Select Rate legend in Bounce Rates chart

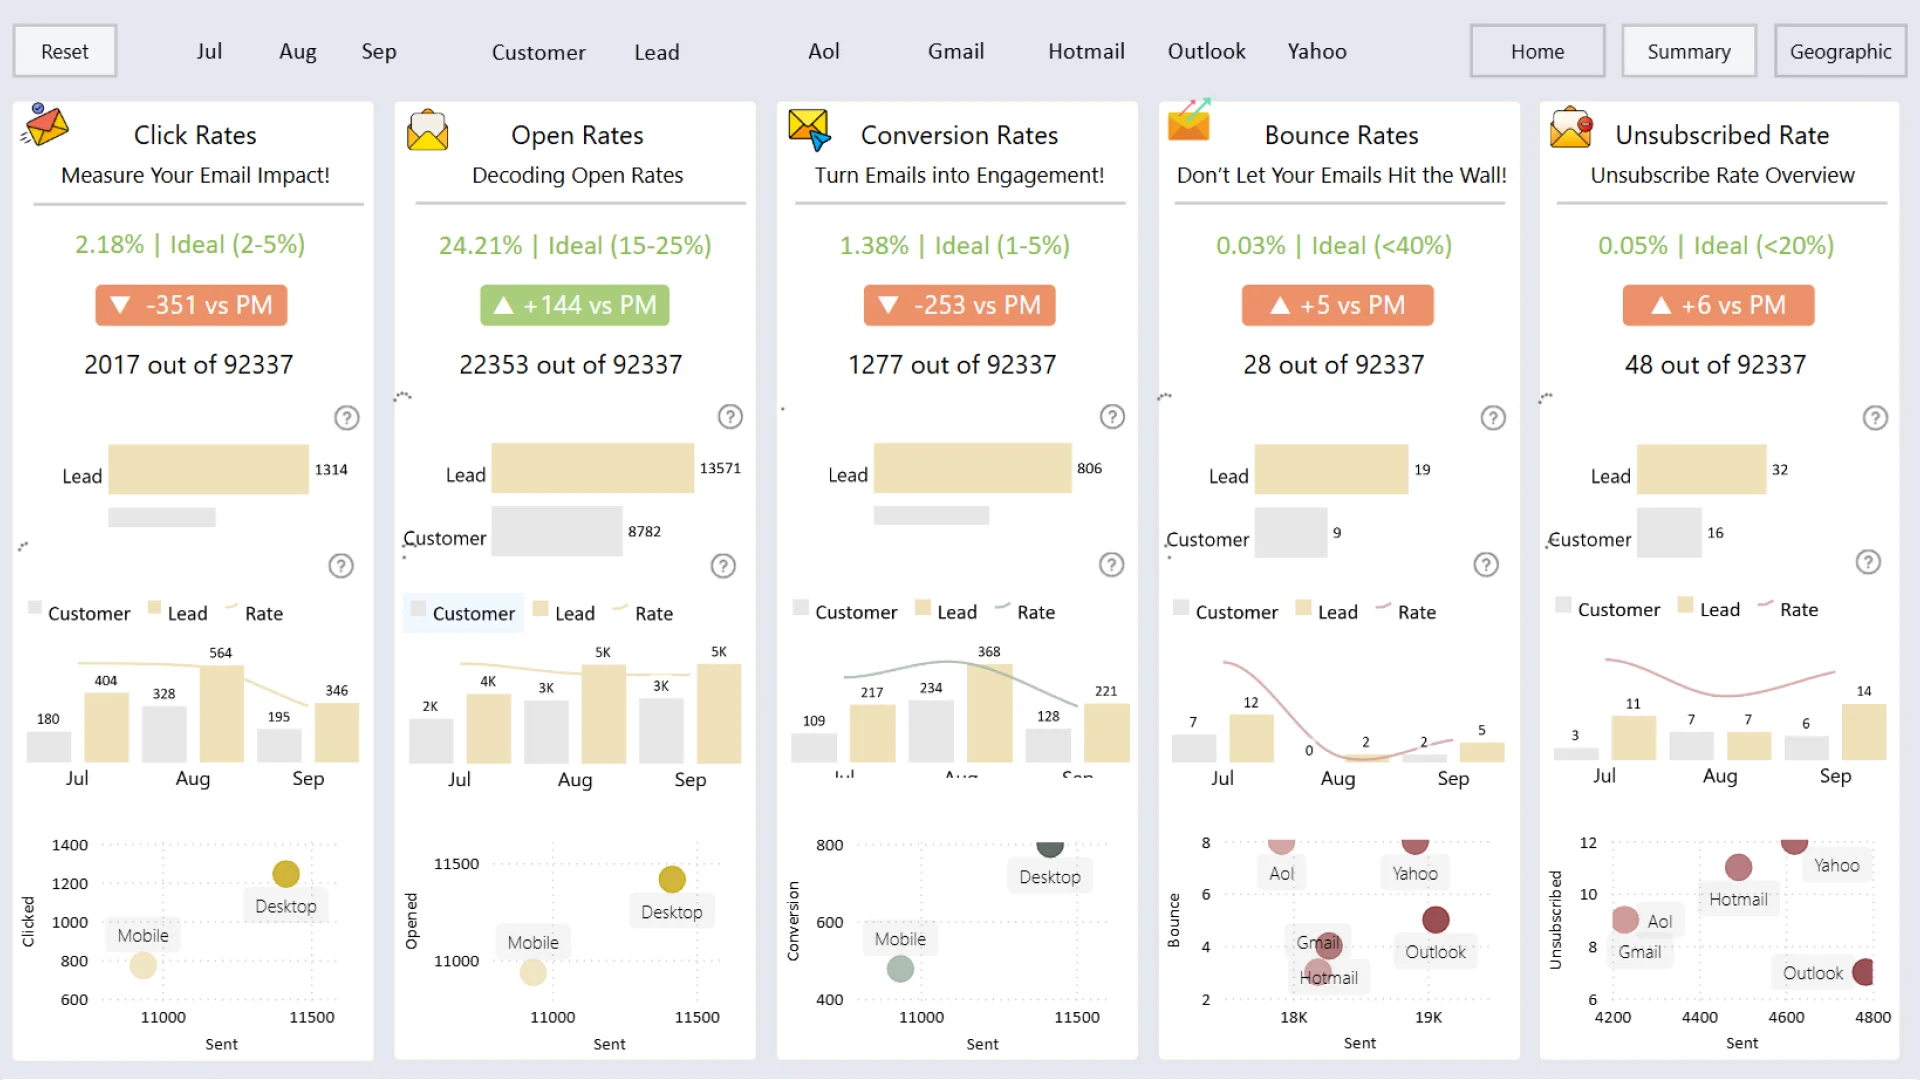pos(1406,612)
